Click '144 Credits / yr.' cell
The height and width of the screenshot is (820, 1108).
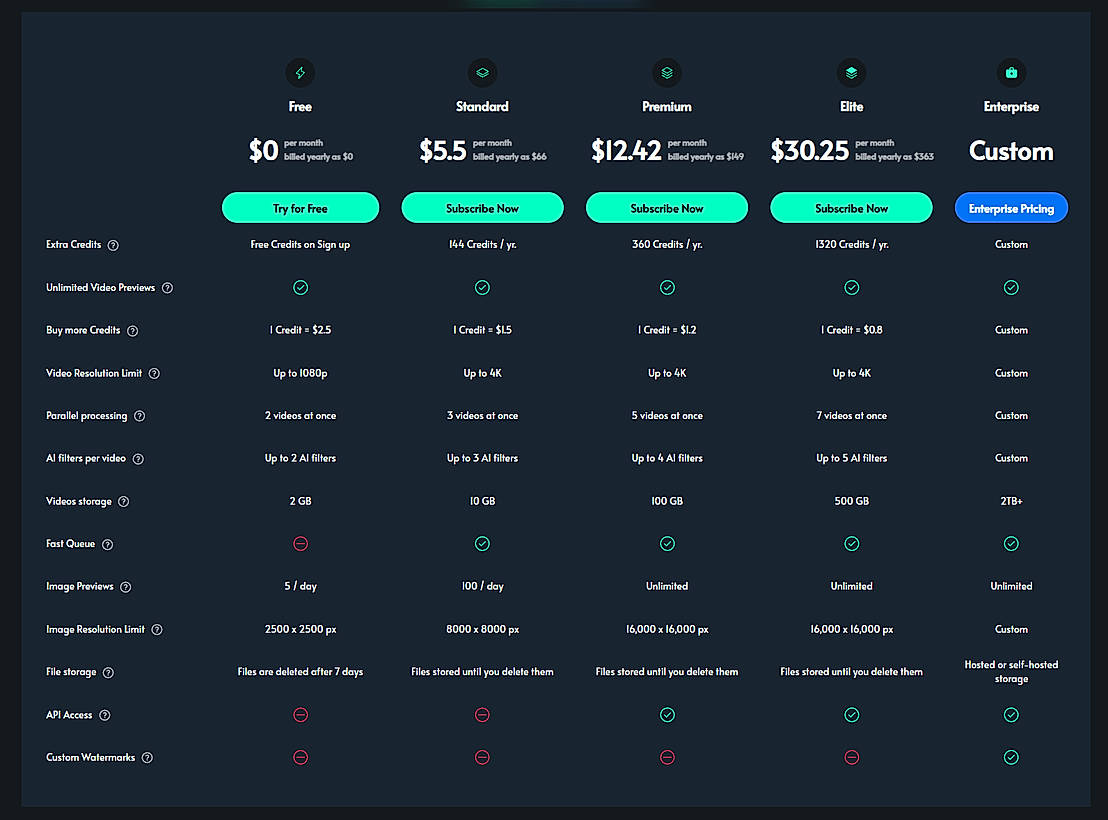coord(483,245)
